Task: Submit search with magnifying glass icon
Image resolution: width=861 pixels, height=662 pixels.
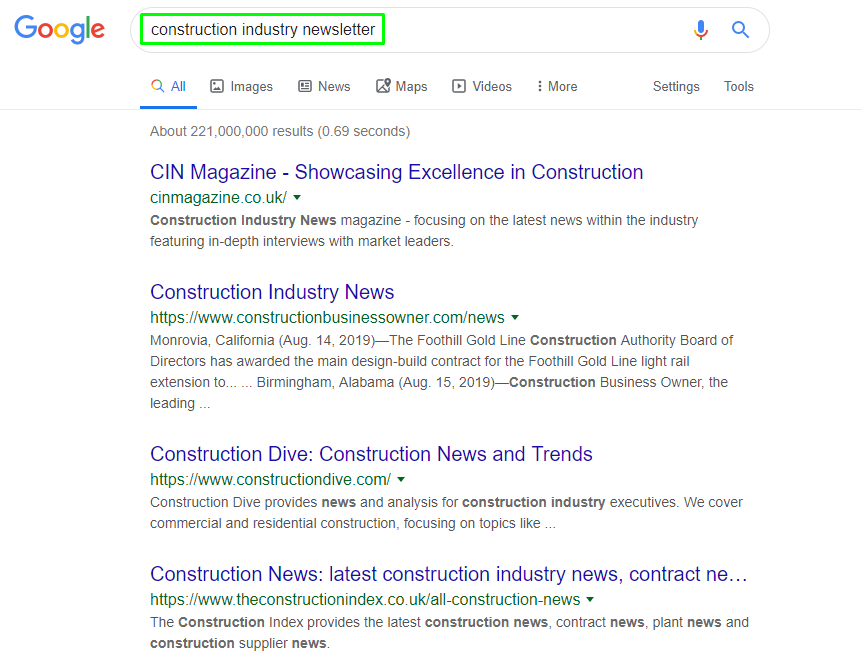Action: click(x=740, y=30)
